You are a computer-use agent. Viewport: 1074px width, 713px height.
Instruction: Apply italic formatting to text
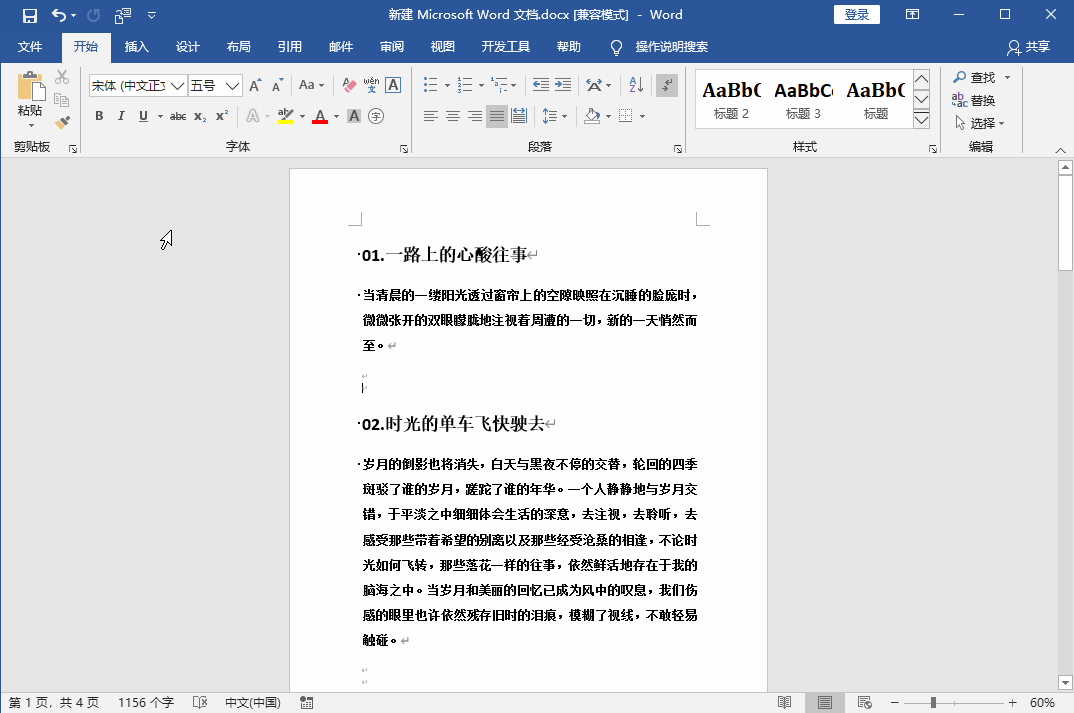[x=119, y=116]
